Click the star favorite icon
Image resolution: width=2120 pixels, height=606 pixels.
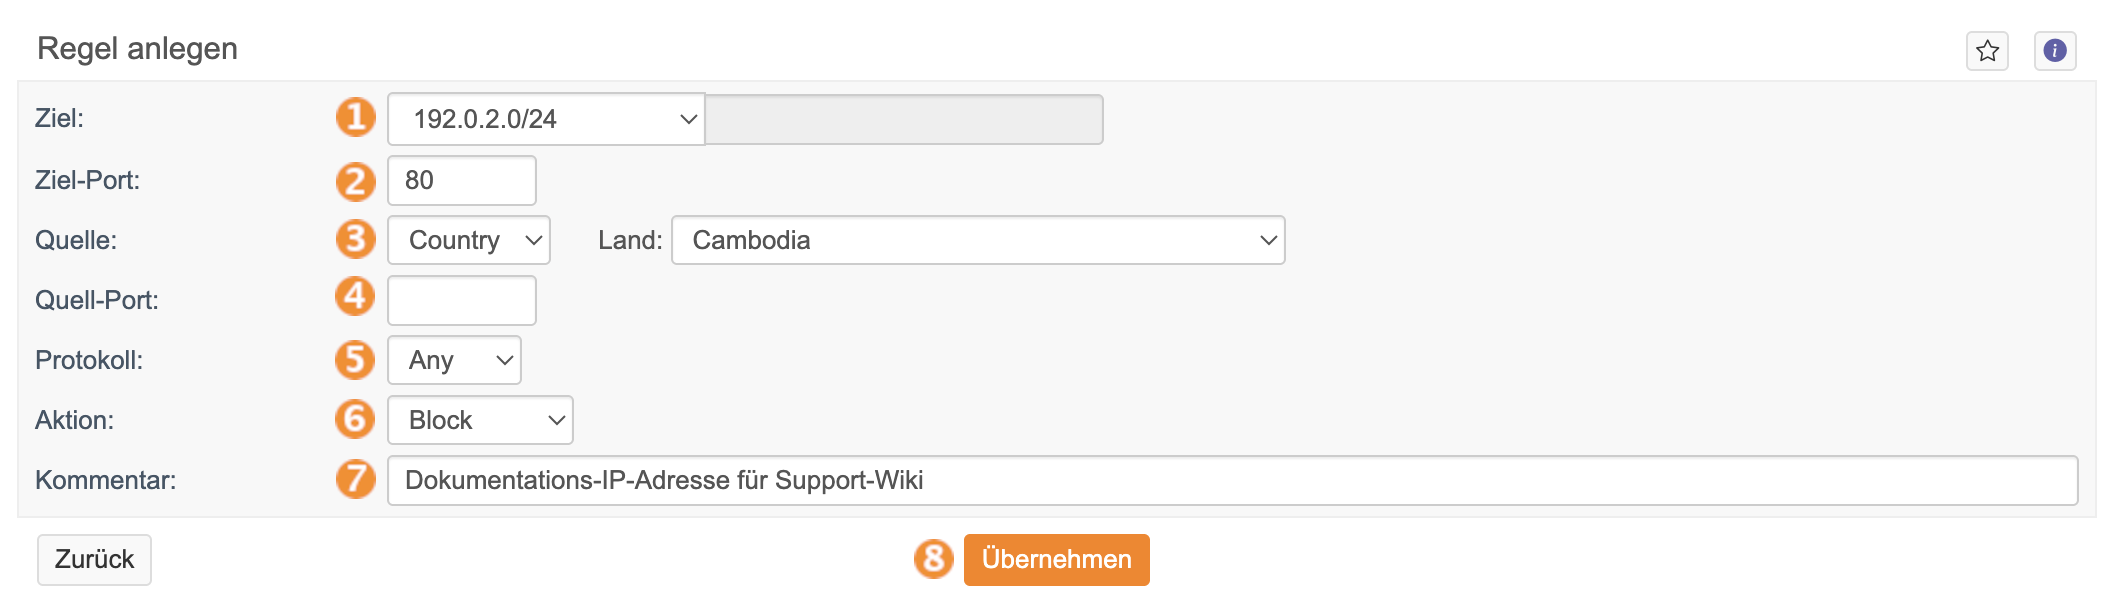1987,51
